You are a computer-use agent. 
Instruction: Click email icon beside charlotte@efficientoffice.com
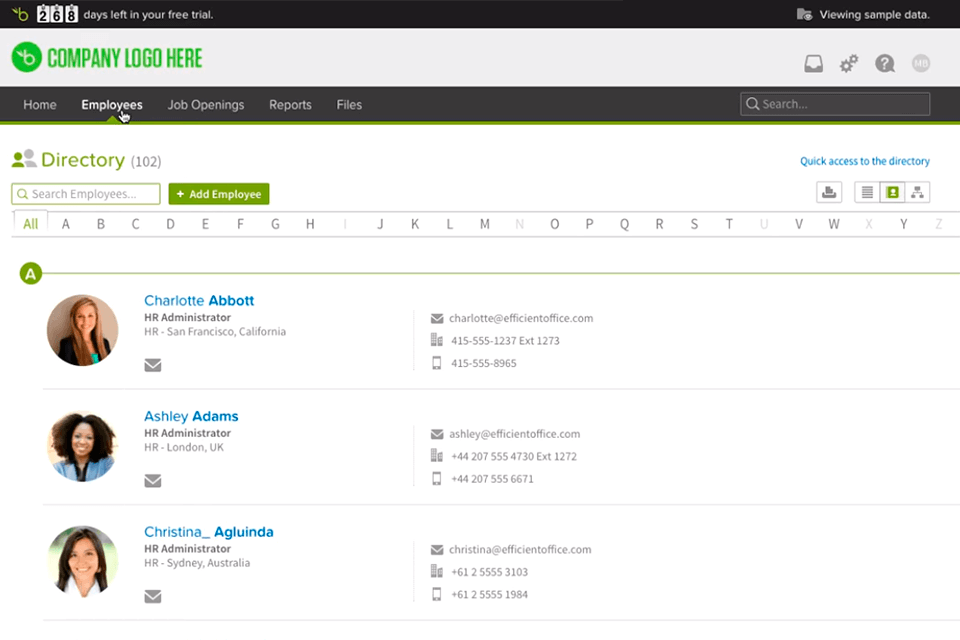(x=437, y=318)
